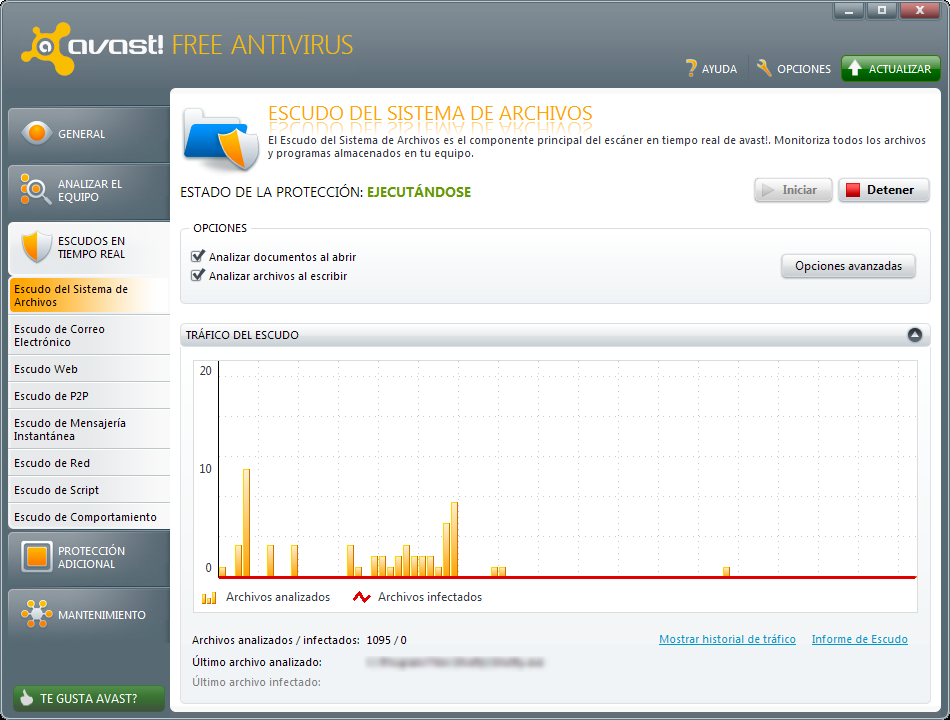Uncheck Analizar documentos al abrir
950x720 pixels.
tap(198, 256)
